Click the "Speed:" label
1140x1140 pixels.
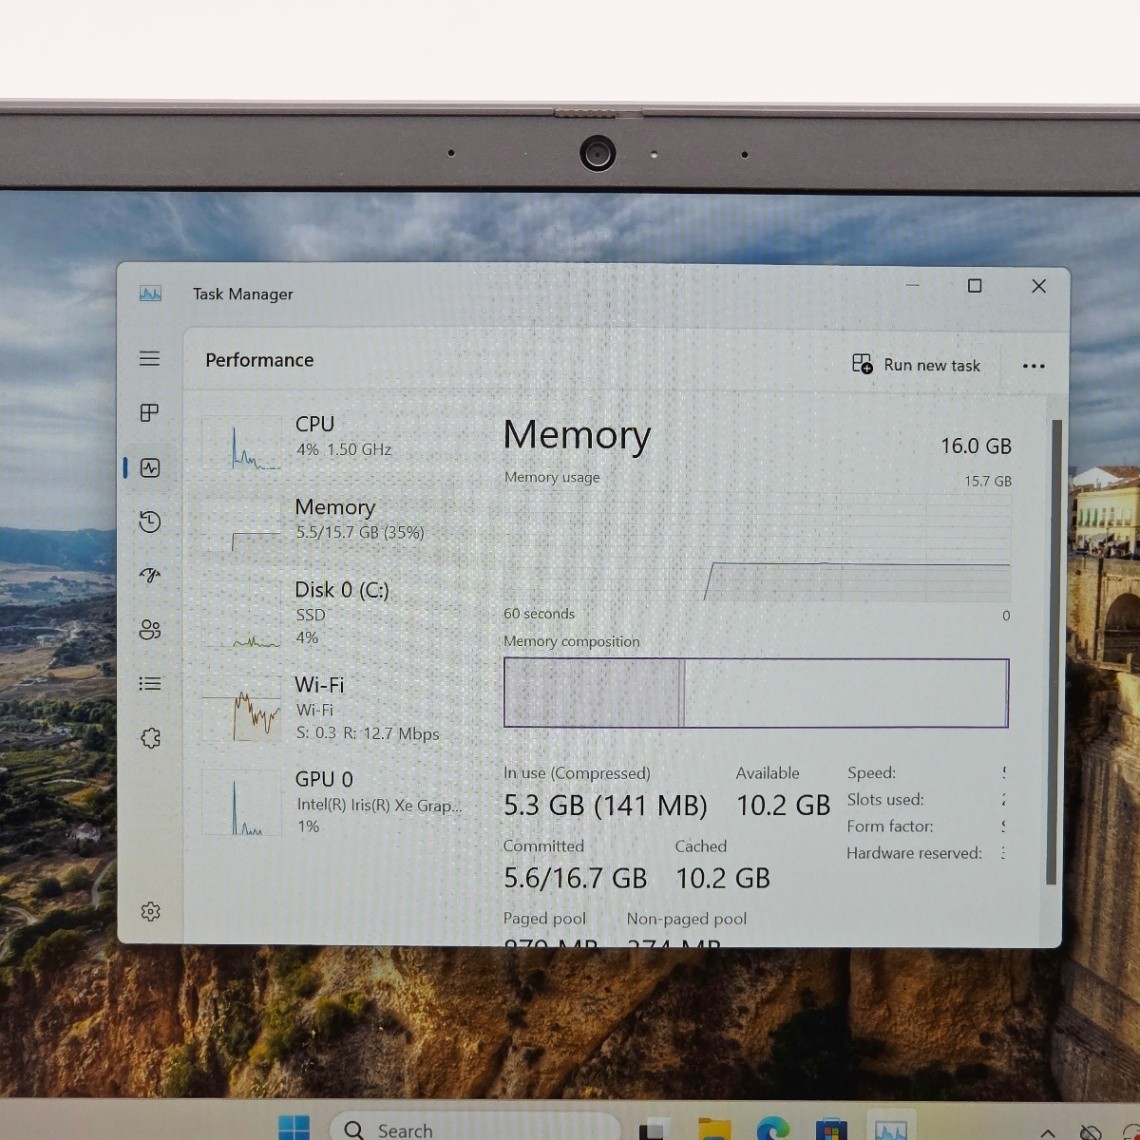871,773
